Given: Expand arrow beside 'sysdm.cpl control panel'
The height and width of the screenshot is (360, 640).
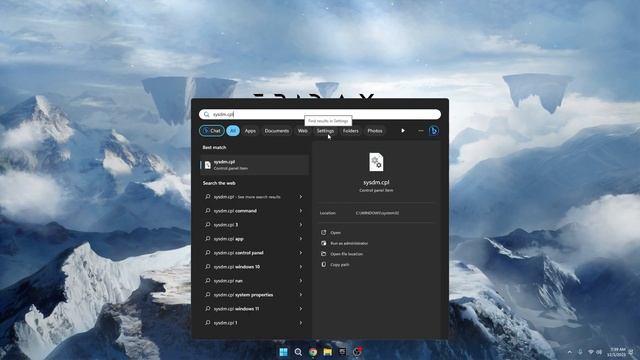Looking at the screenshot, I should pos(301,253).
